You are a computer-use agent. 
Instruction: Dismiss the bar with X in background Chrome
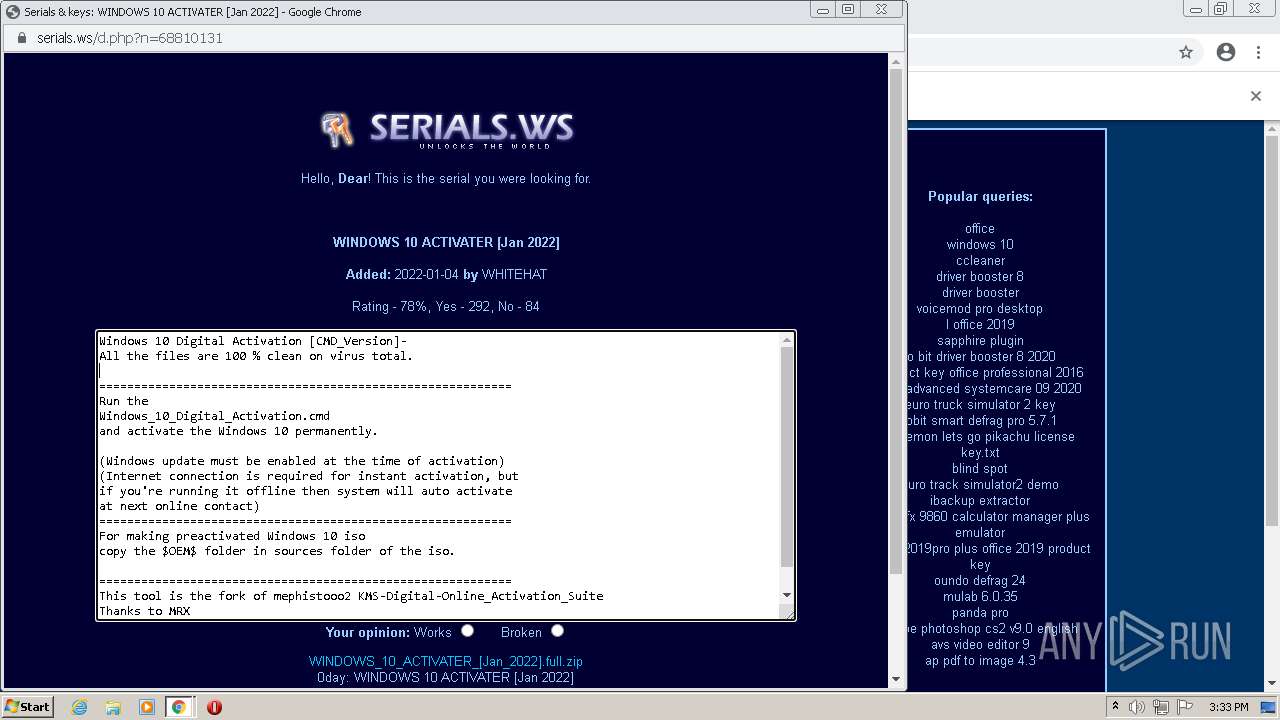(x=1256, y=96)
